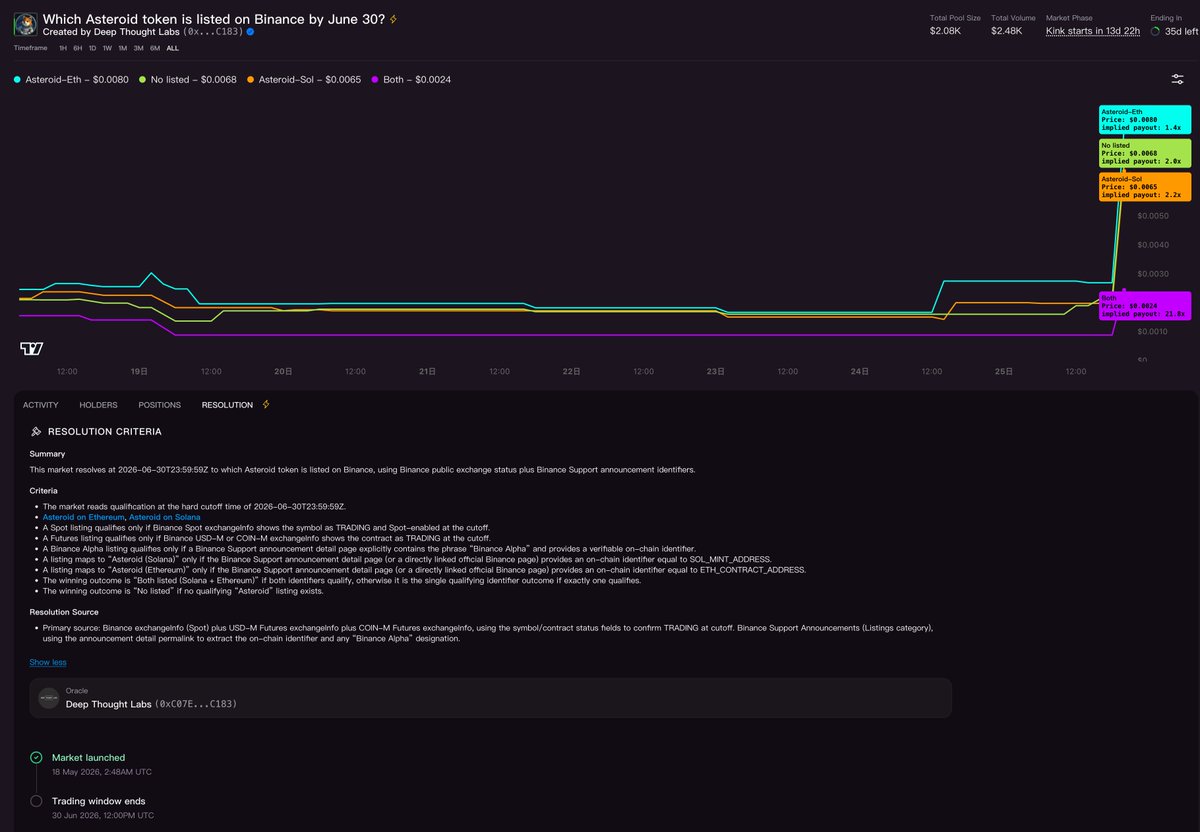Image resolution: width=1200 pixels, height=832 pixels.
Task: Toggle the Asteroid-Sol legend series
Action: click(x=304, y=79)
